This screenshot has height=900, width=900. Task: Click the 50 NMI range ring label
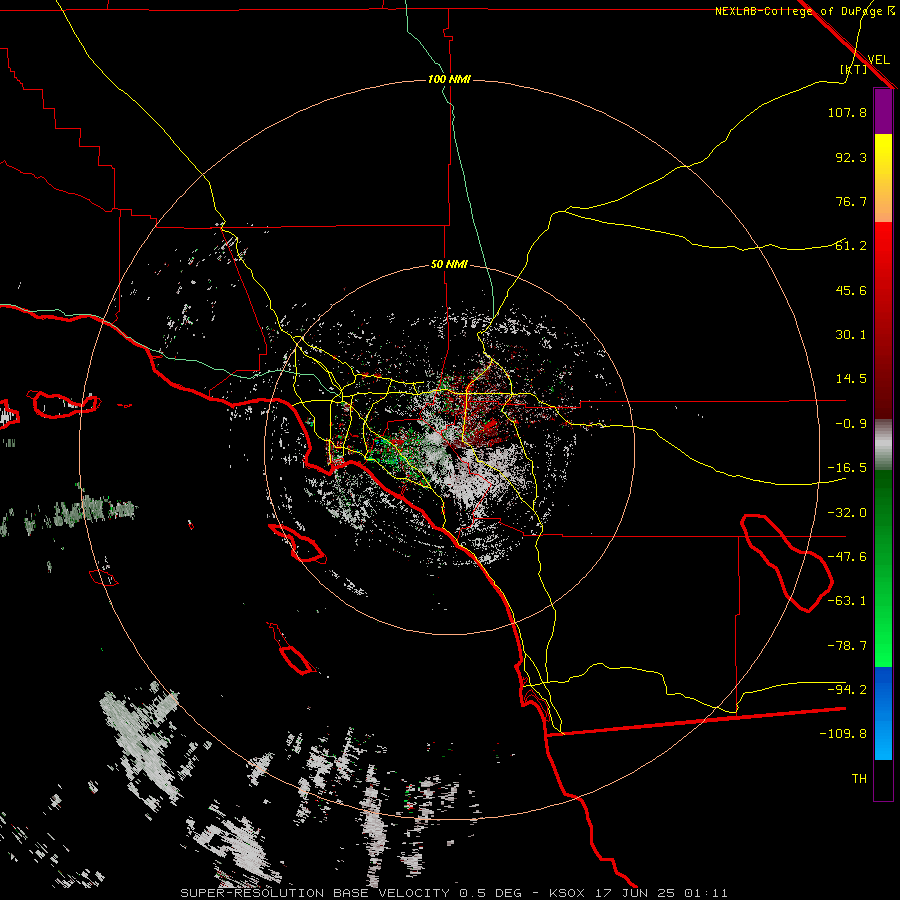[x=449, y=265]
